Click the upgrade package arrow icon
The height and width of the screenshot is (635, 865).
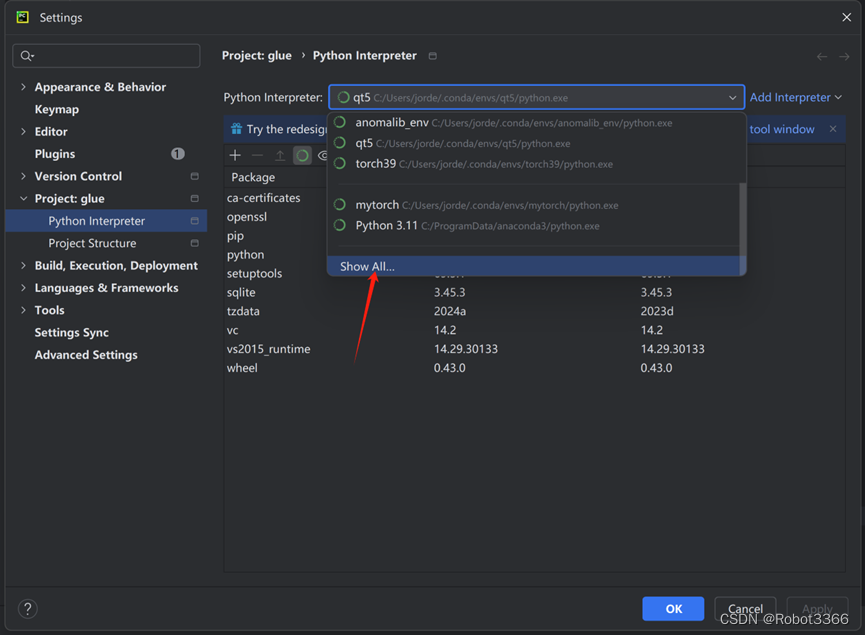280,155
